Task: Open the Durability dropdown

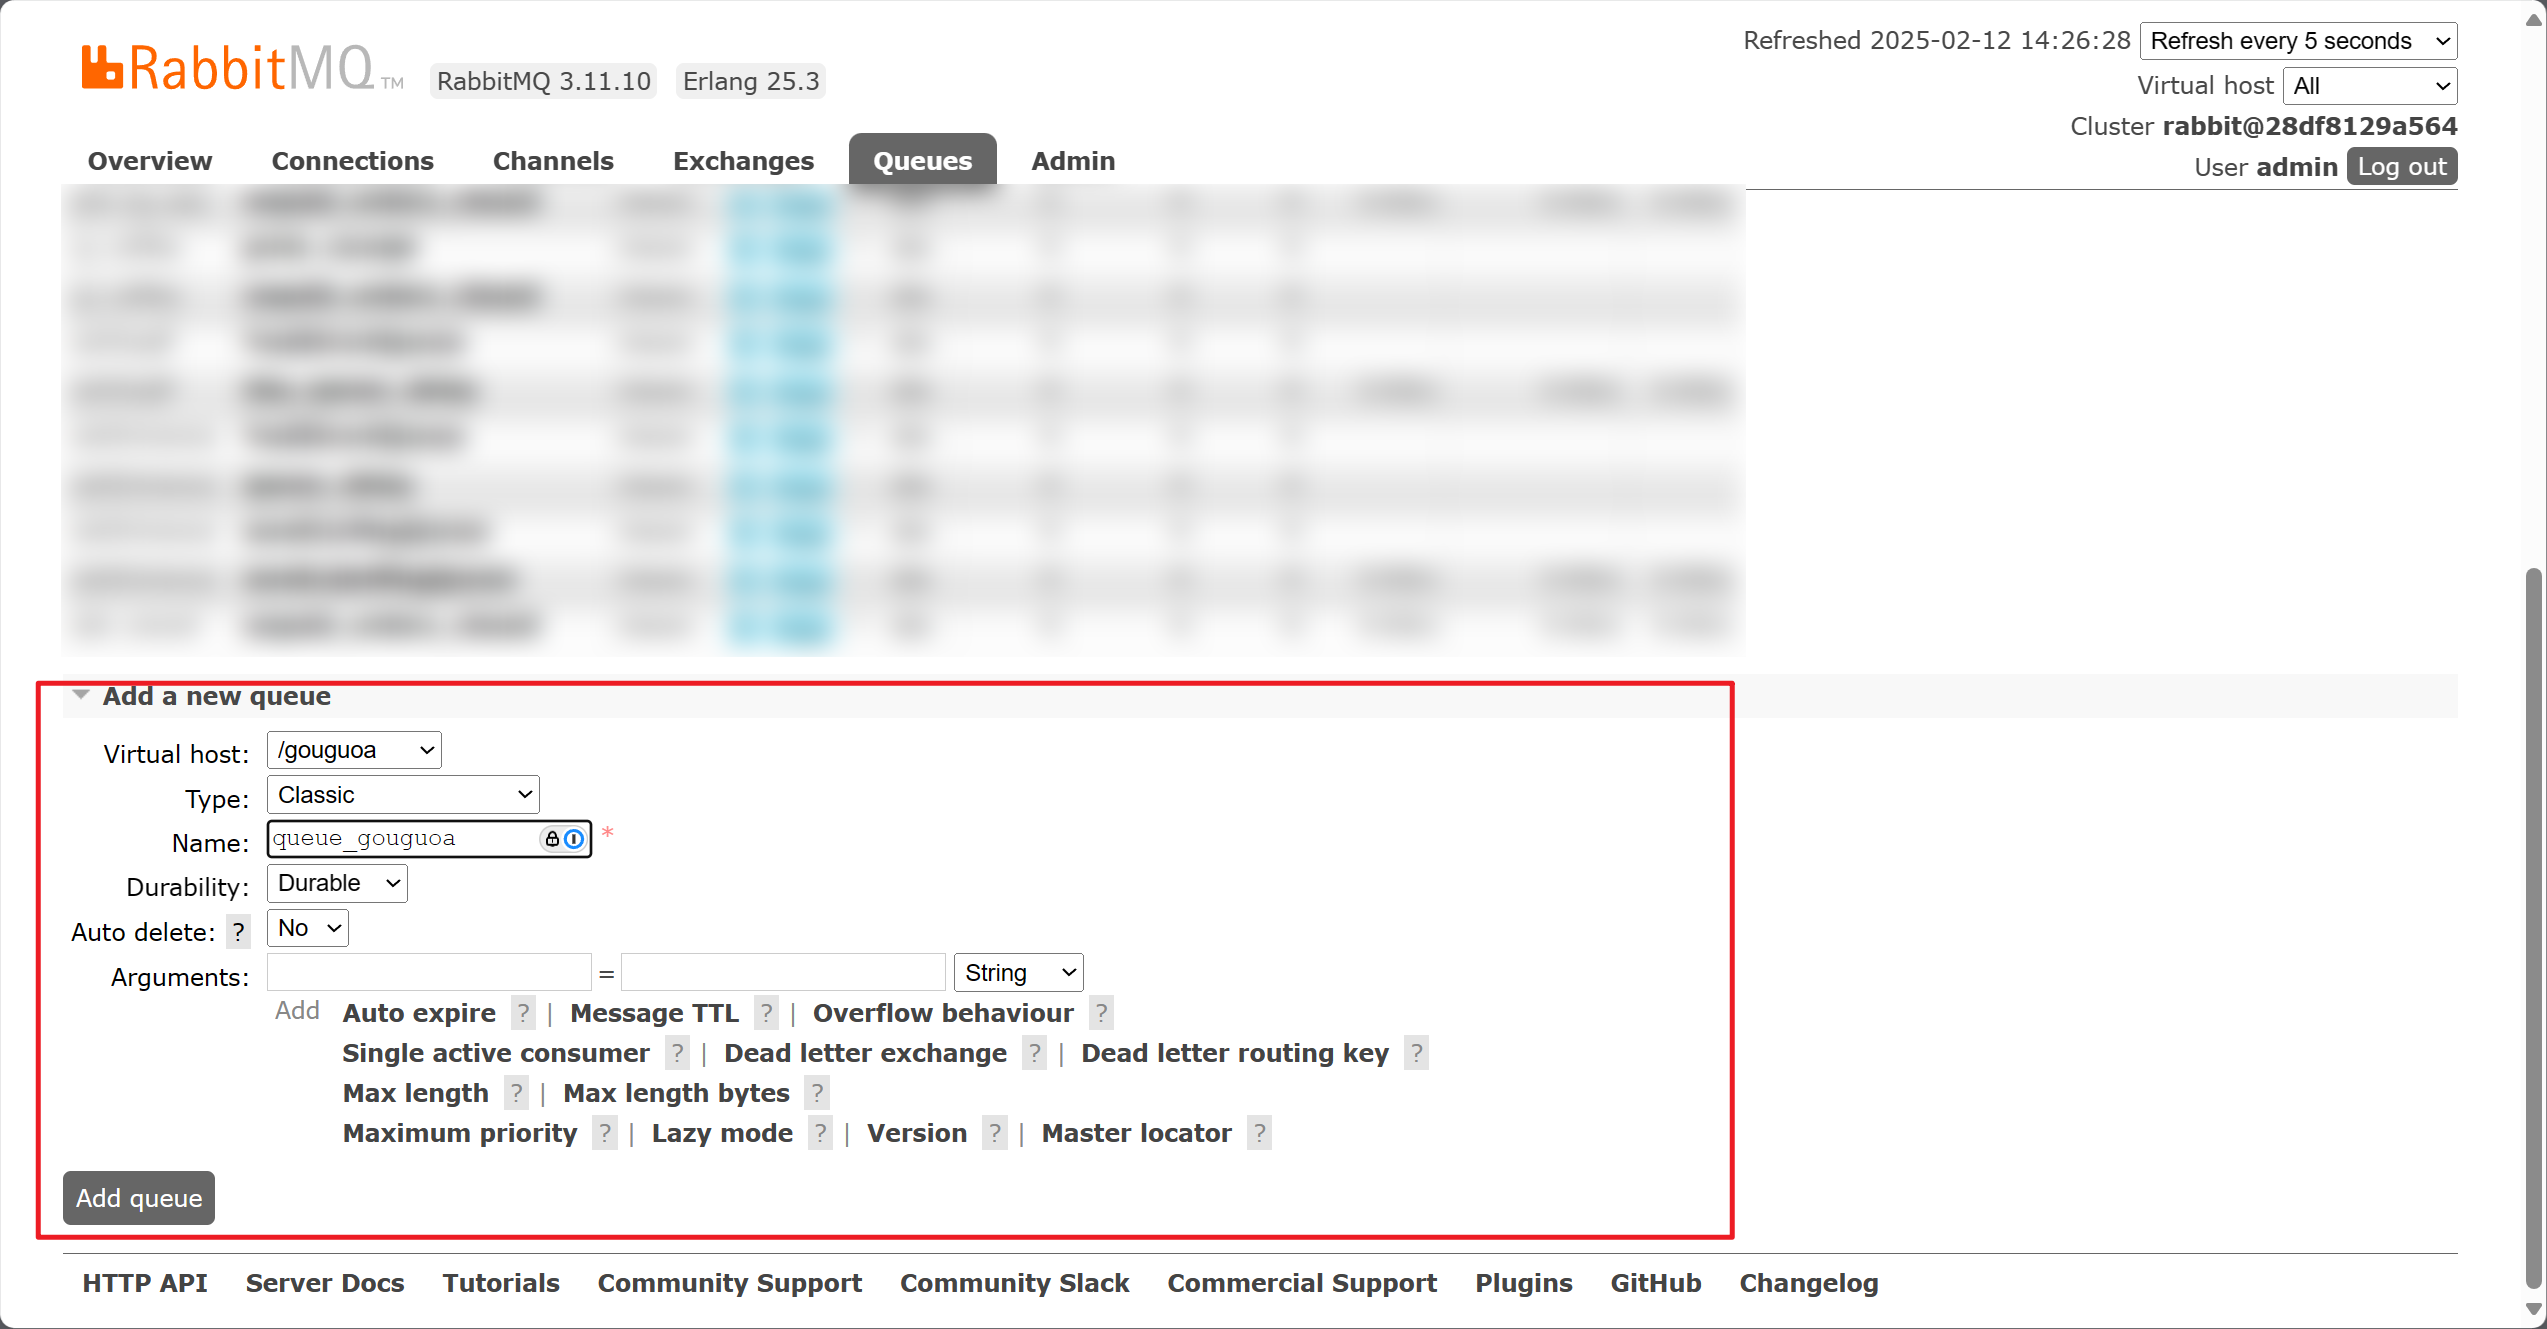Action: (337, 883)
